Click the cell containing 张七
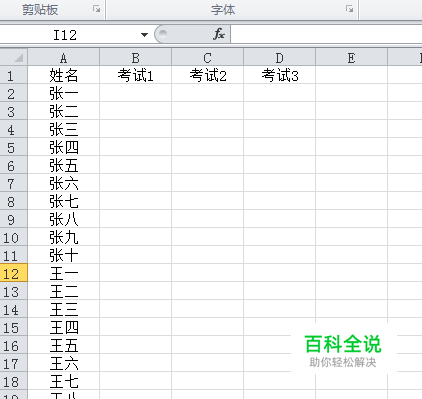 pos(63,201)
